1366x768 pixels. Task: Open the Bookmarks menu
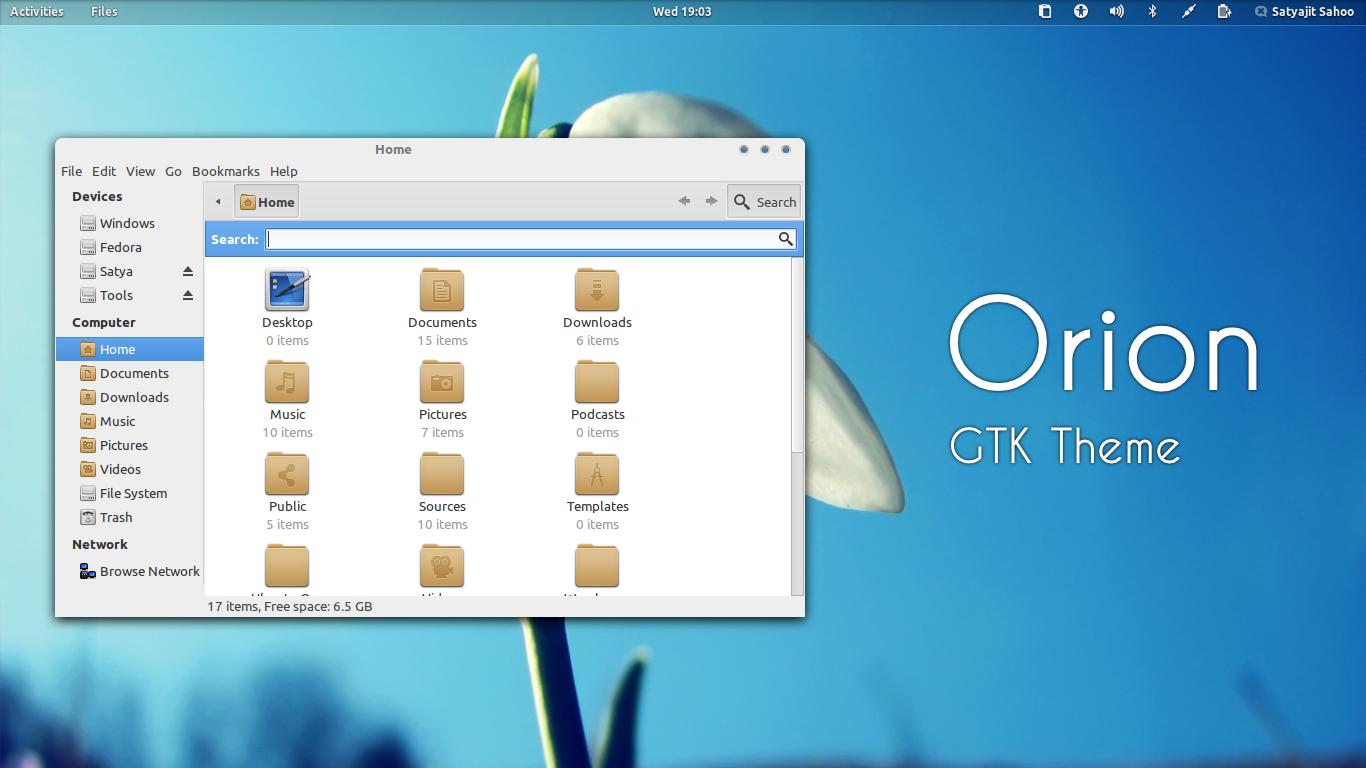[225, 171]
